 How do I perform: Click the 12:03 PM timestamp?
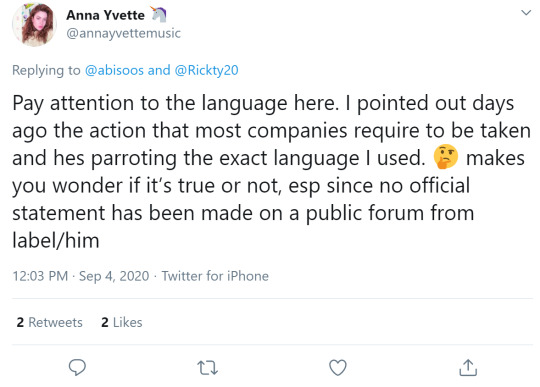point(40,276)
